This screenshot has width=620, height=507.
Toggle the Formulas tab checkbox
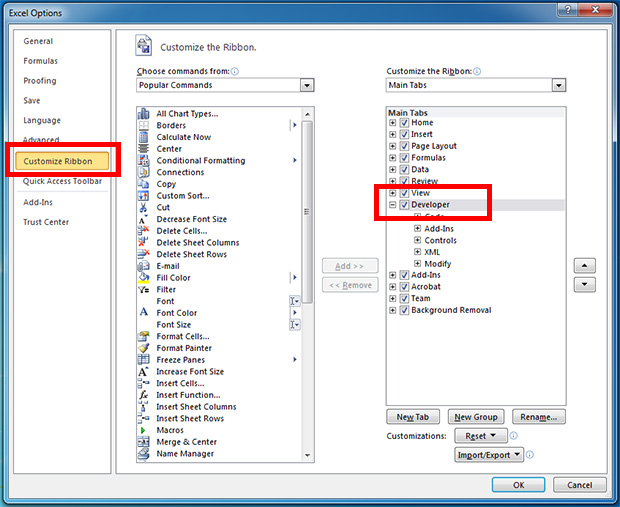[404, 158]
